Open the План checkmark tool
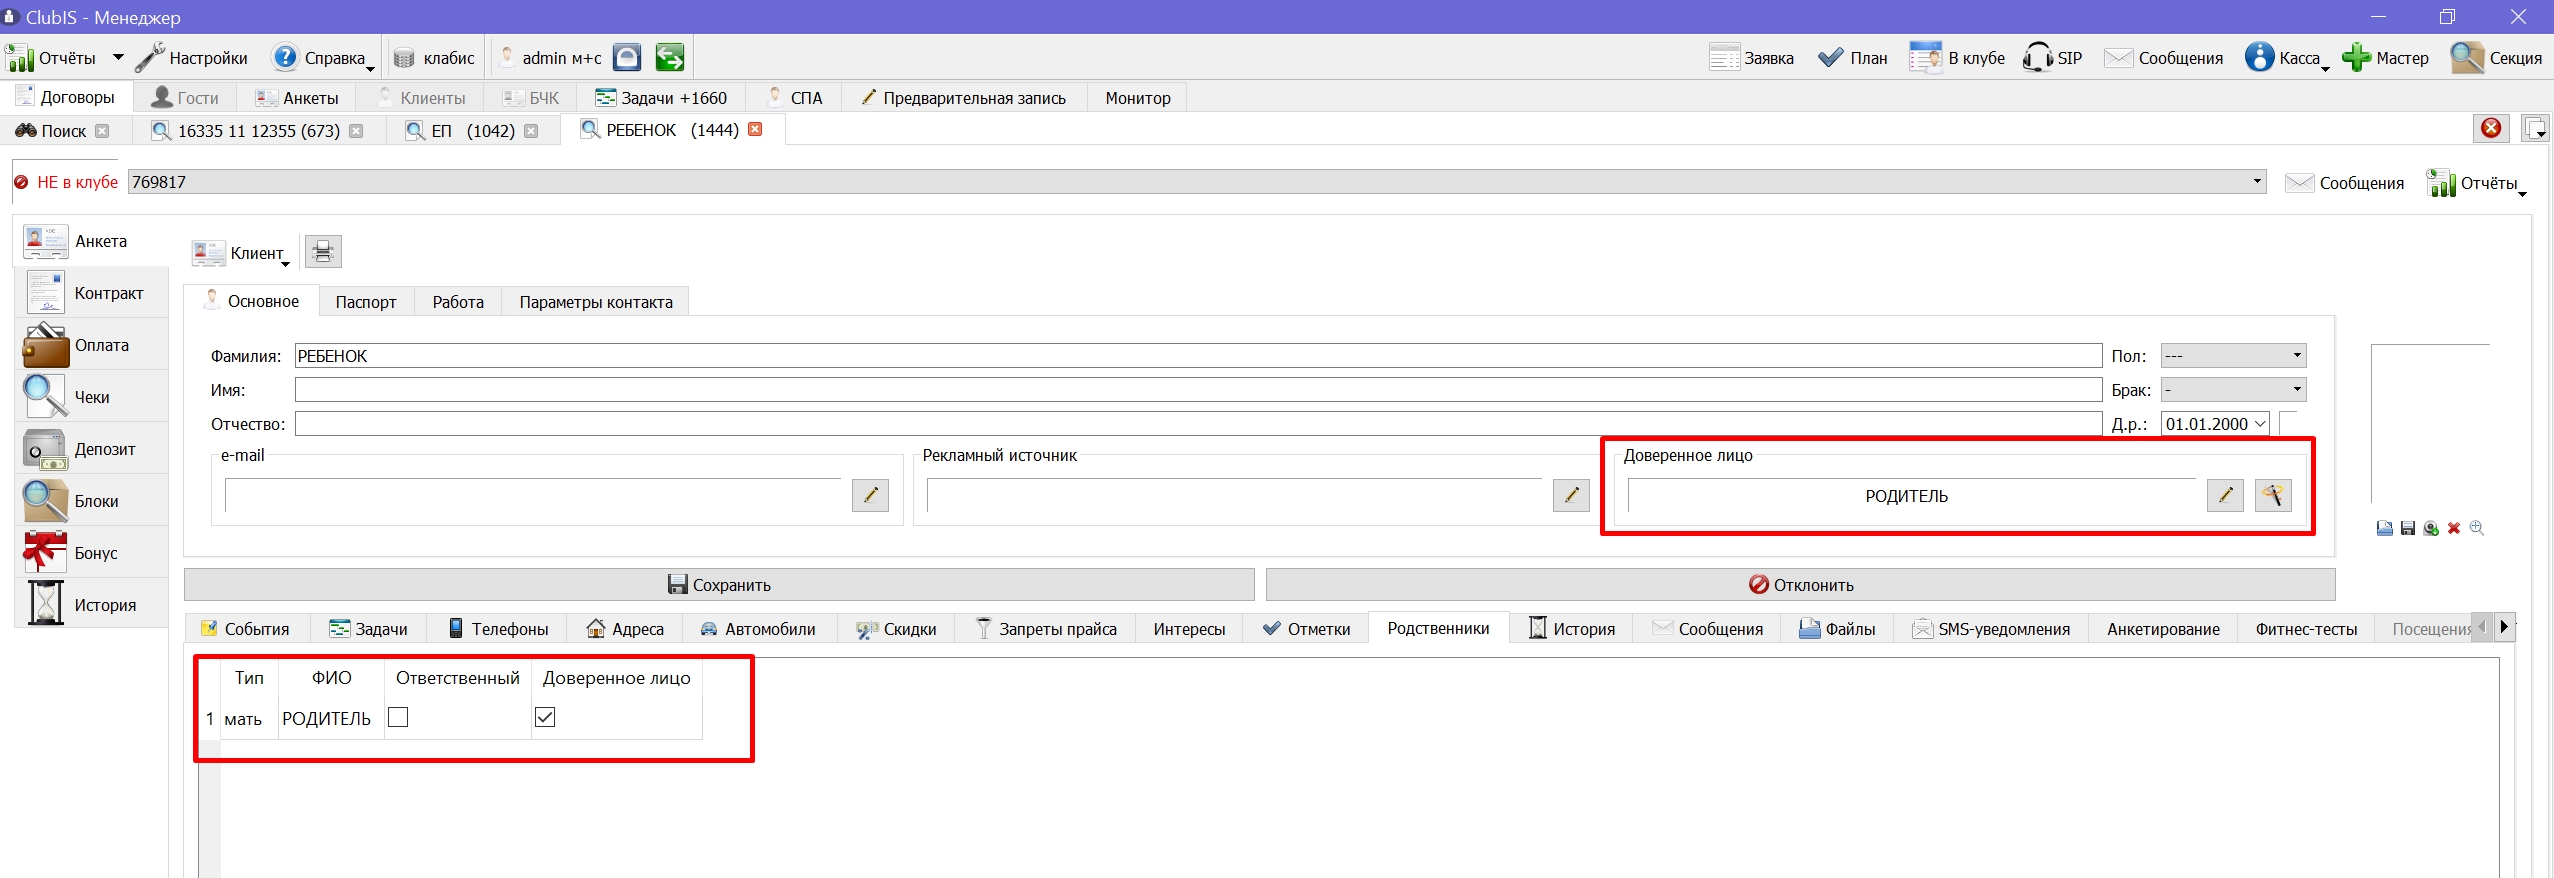 [1852, 58]
